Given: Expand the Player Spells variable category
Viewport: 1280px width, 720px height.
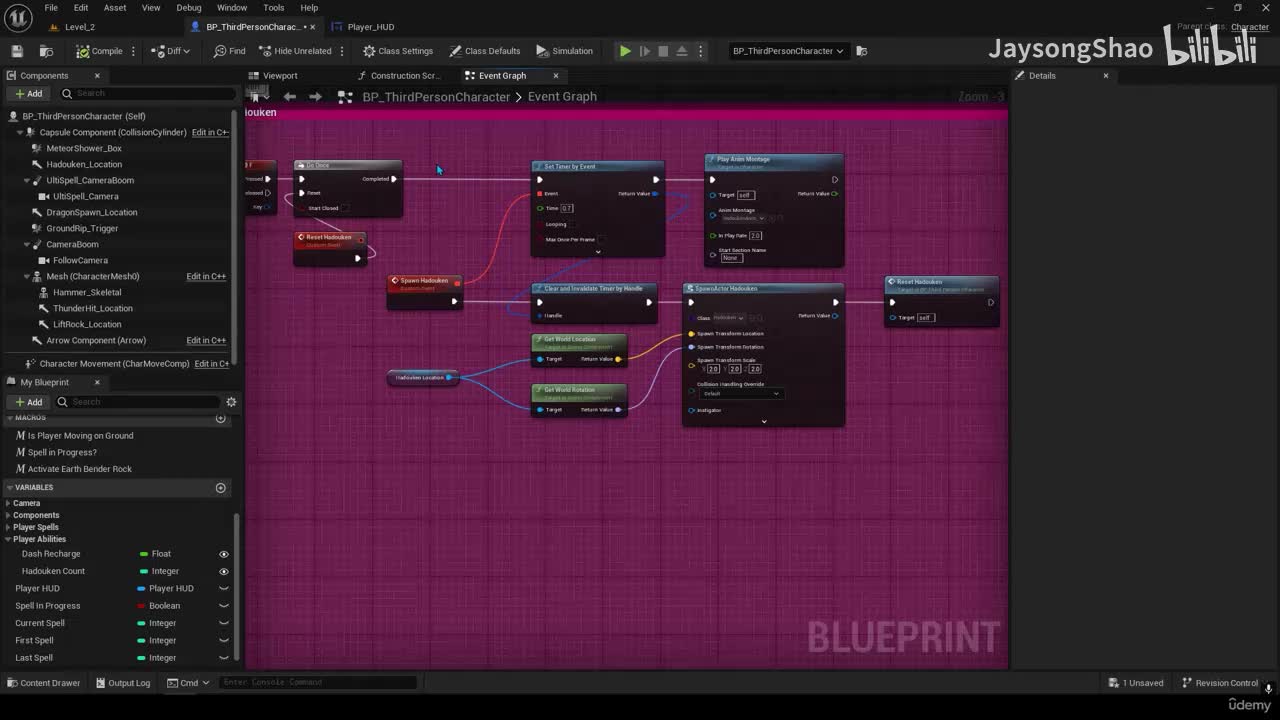Looking at the screenshot, I should (9, 527).
